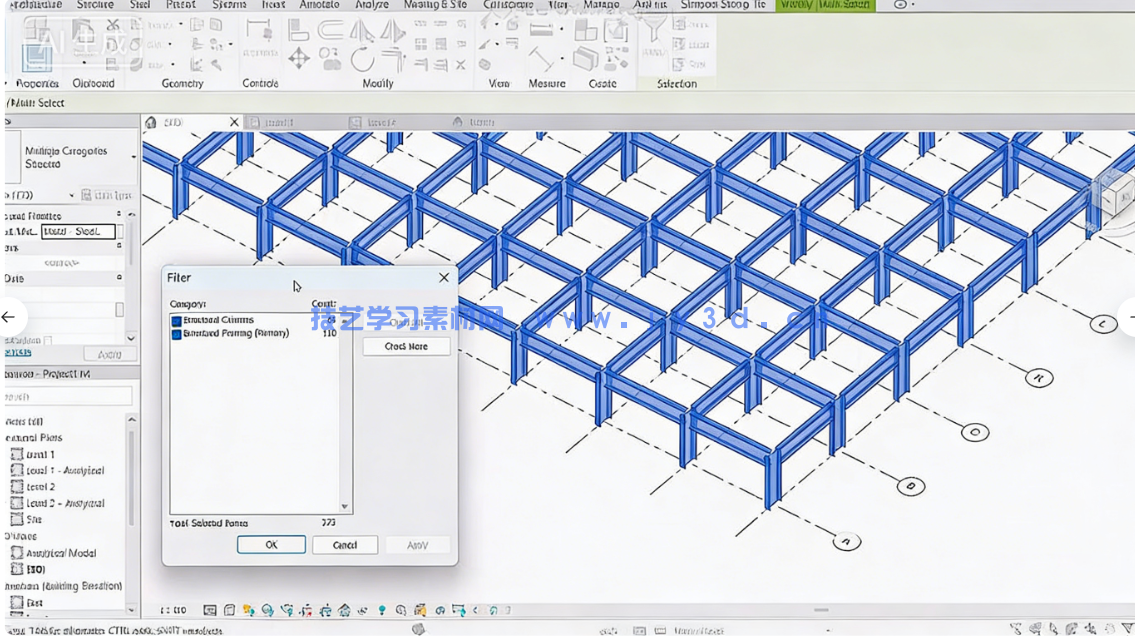The image size is (1135, 636).
Task: Click Cancel in the Filter dialog
Action: pos(344,545)
